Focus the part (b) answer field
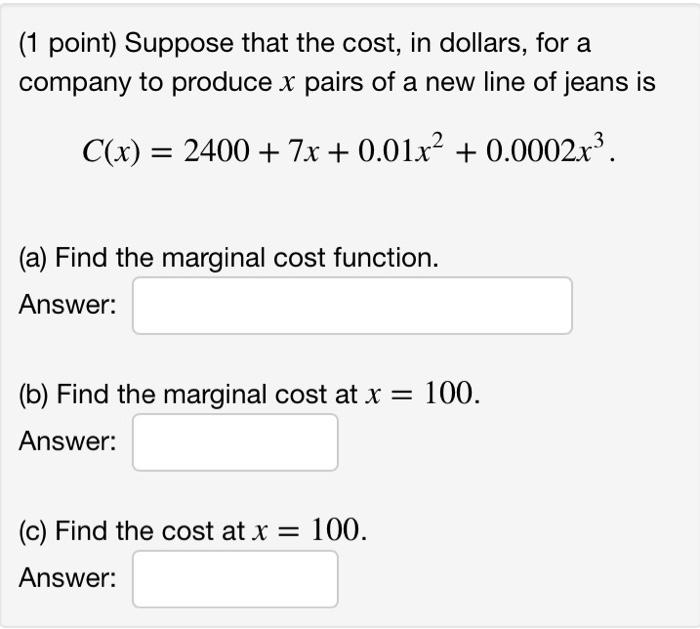 [x=235, y=442]
